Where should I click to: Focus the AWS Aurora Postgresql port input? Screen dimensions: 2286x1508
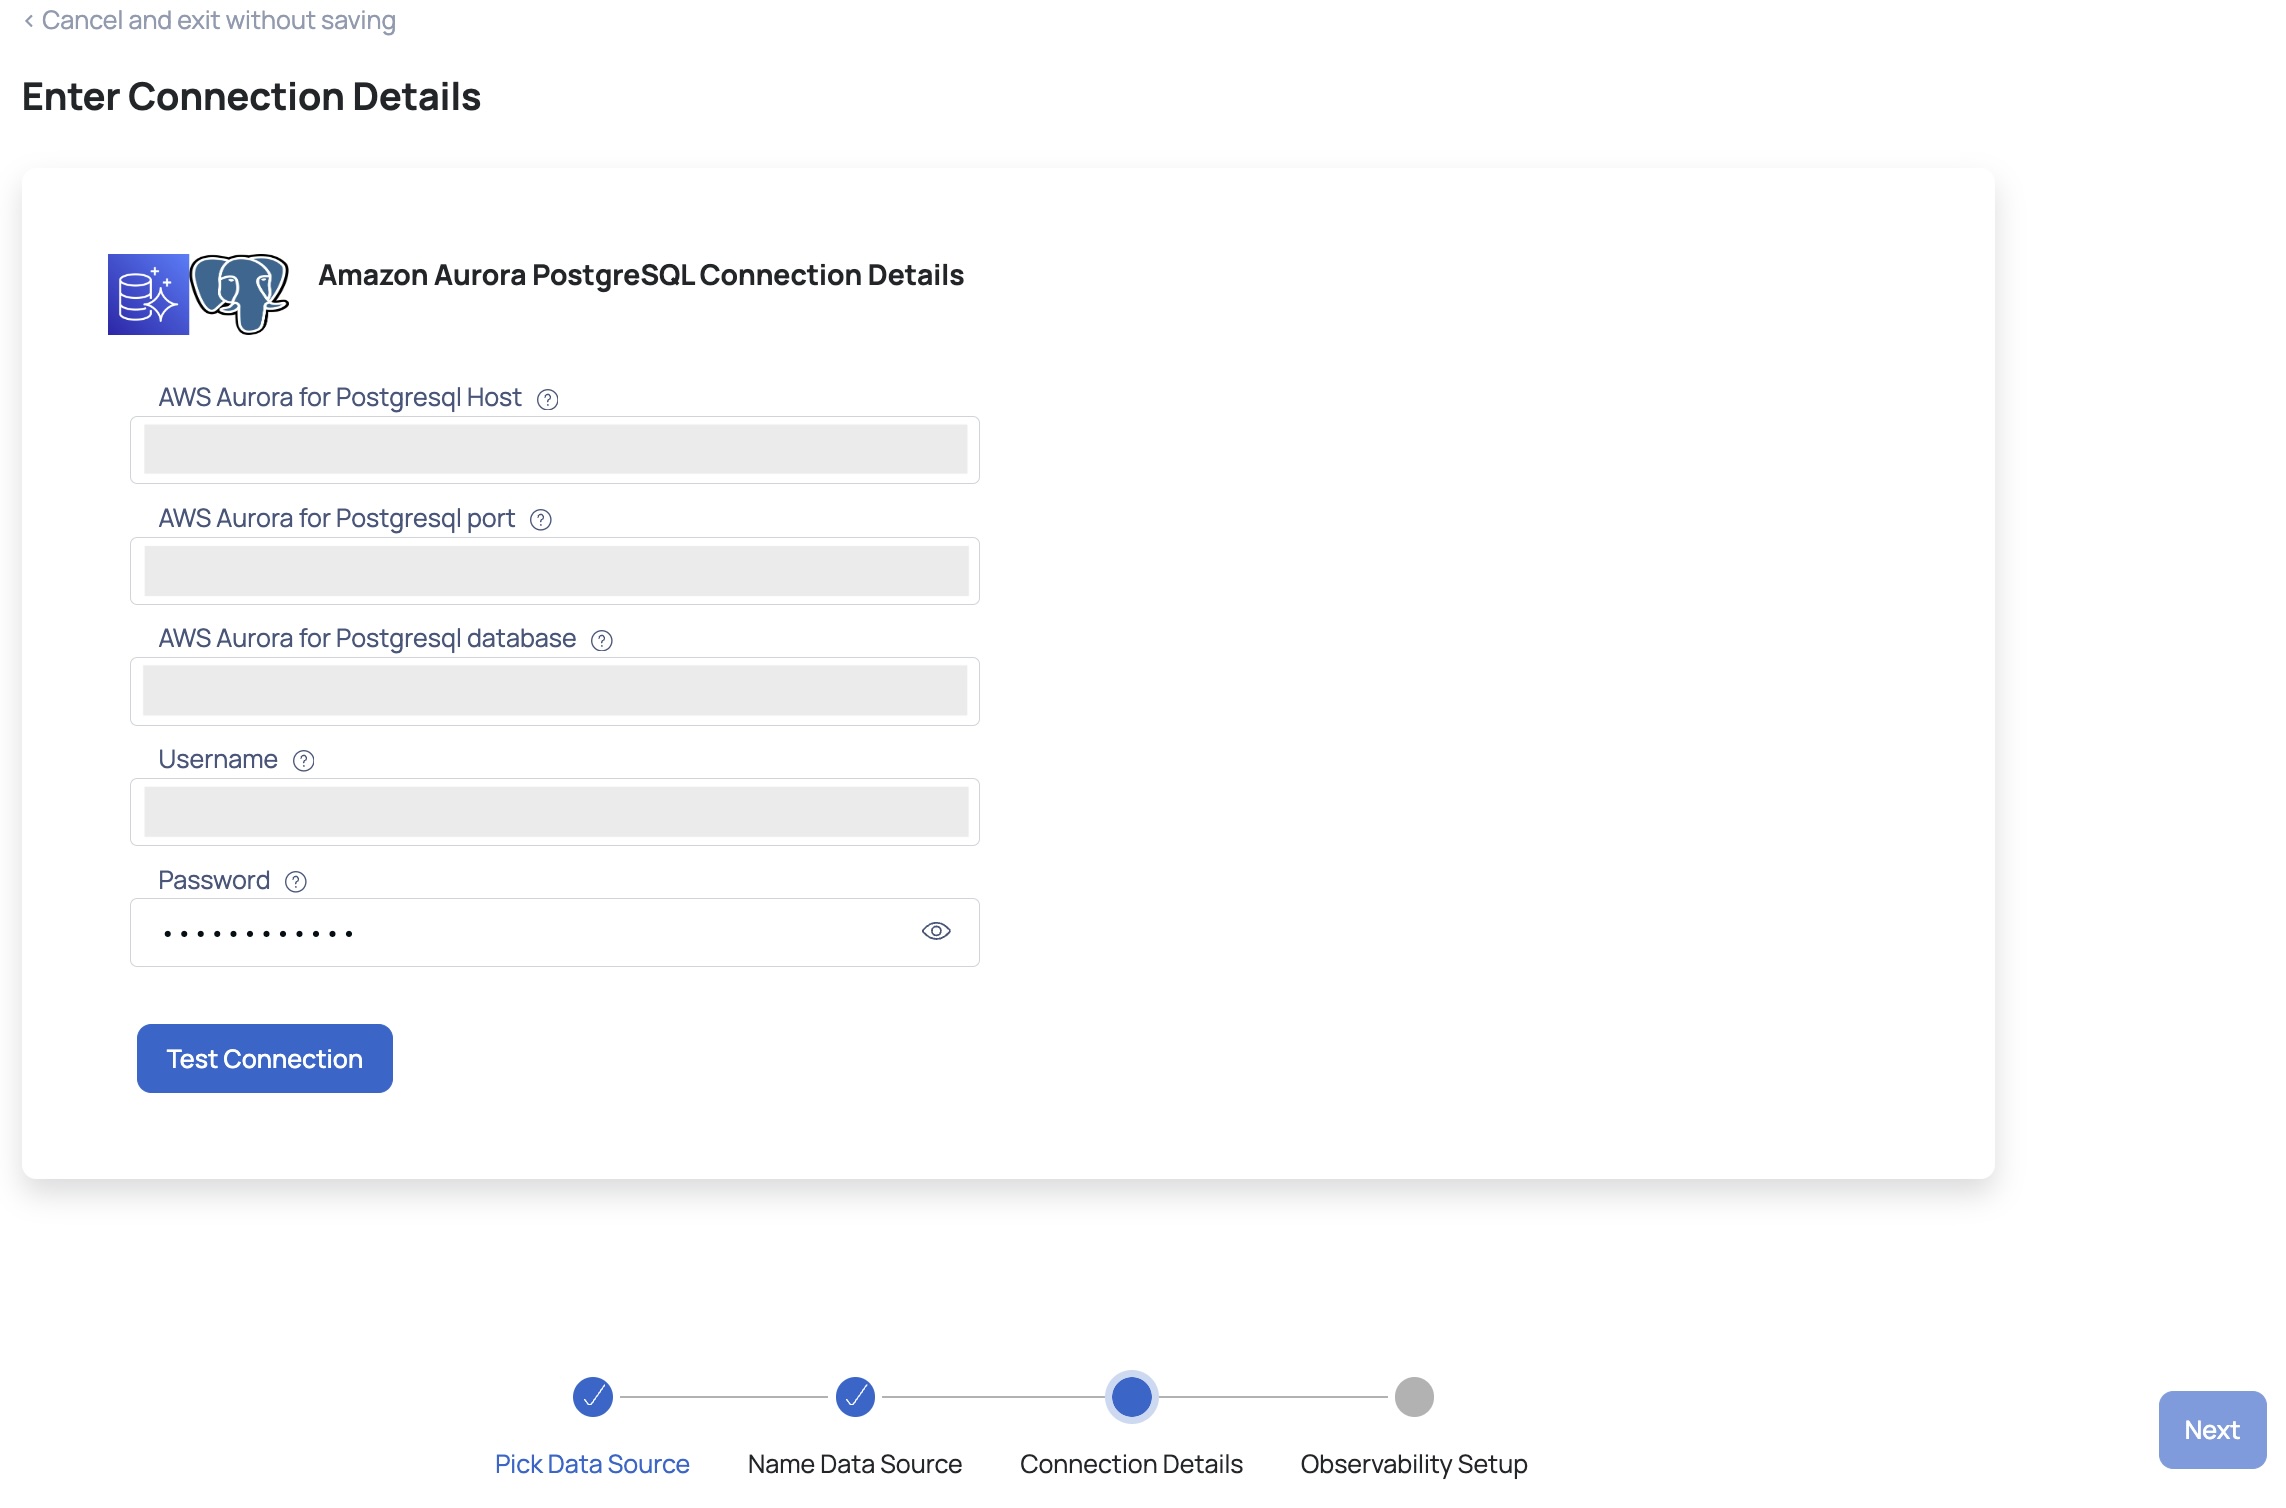(x=555, y=571)
